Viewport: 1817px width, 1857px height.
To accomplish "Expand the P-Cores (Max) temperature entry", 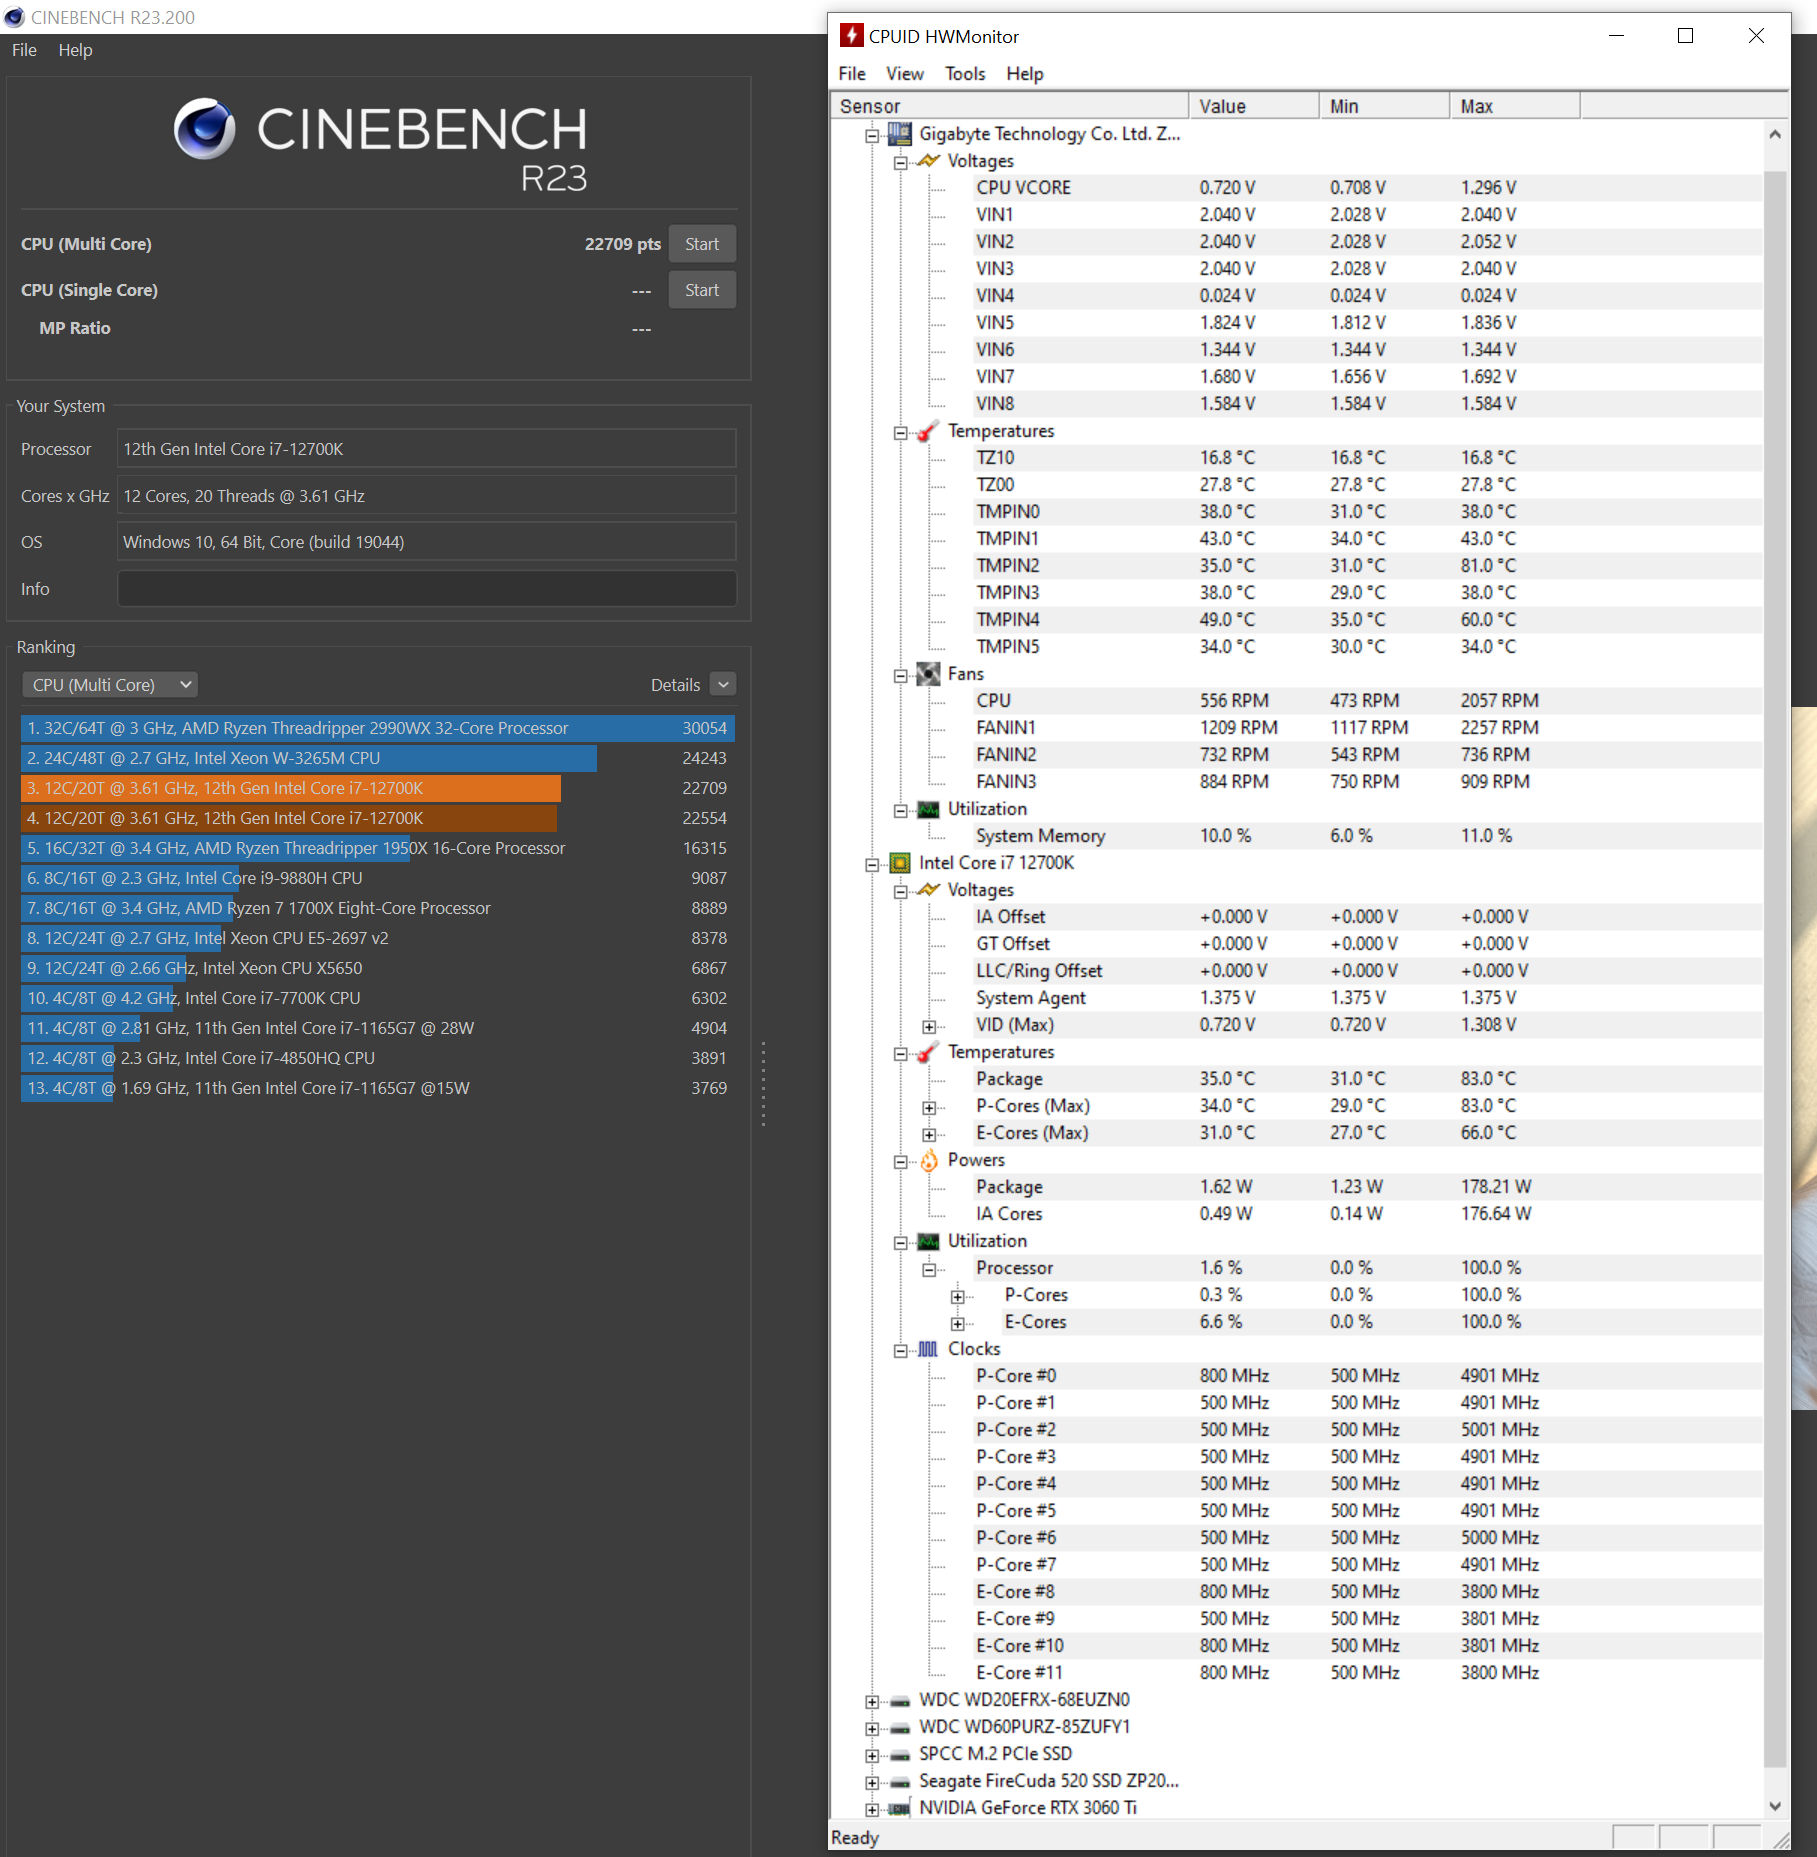I will 930,1107.
